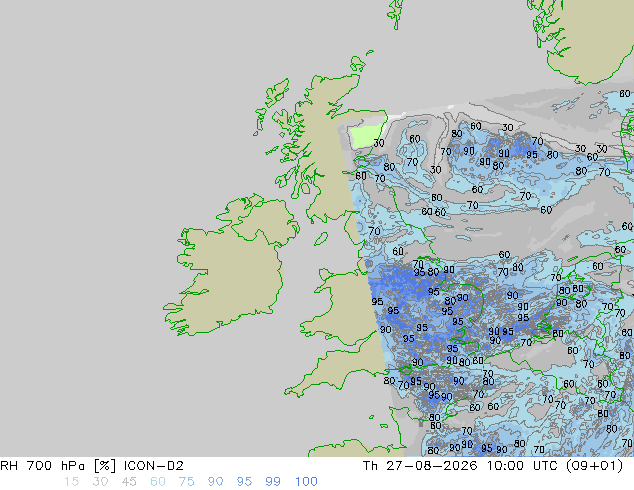634x490 pixels.
Task: Select the legend value 30 in color scale
Action: pos(100,482)
